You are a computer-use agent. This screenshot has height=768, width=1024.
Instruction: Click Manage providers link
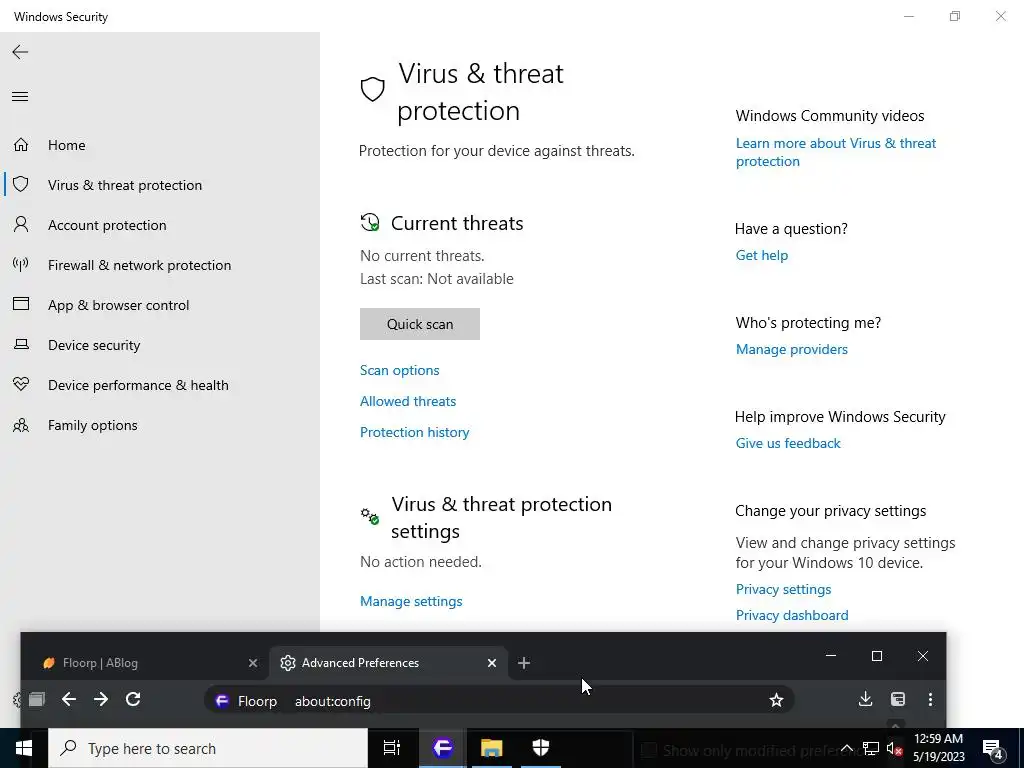click(x=792, y=349)
